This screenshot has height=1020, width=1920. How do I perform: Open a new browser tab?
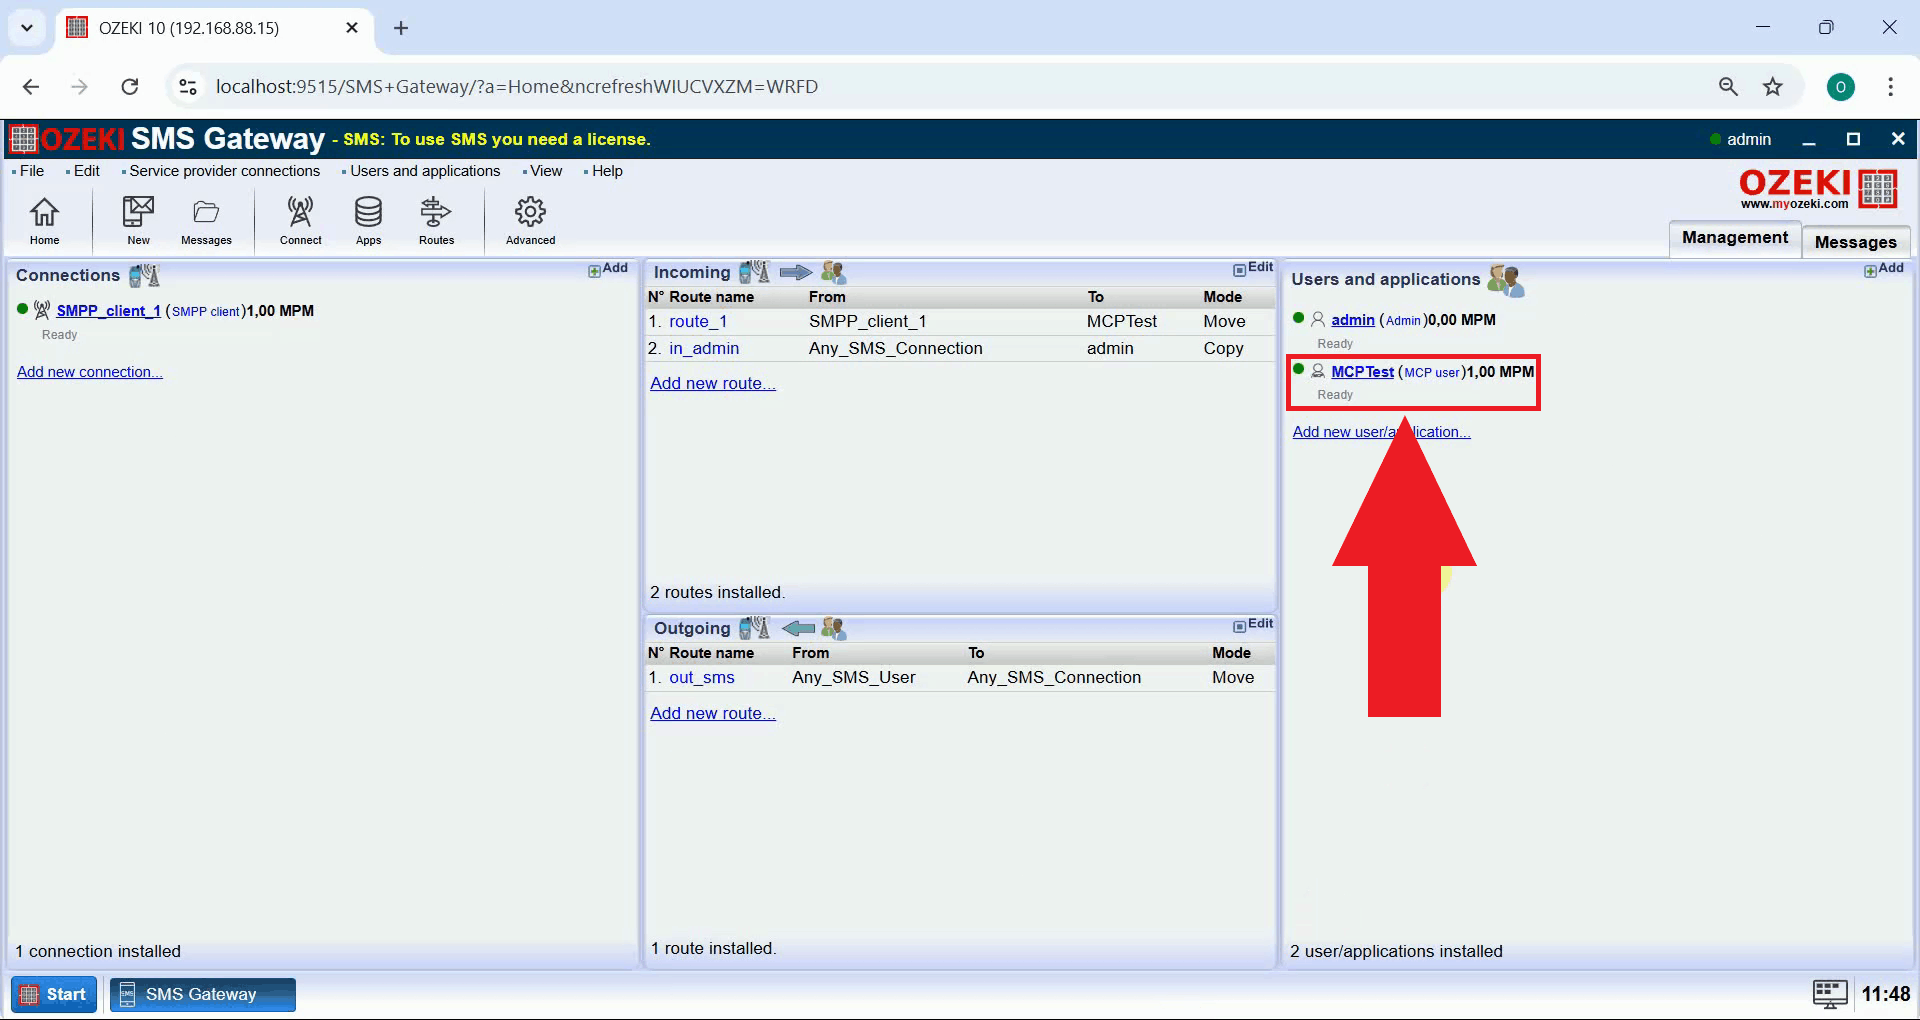pos(401,28)
